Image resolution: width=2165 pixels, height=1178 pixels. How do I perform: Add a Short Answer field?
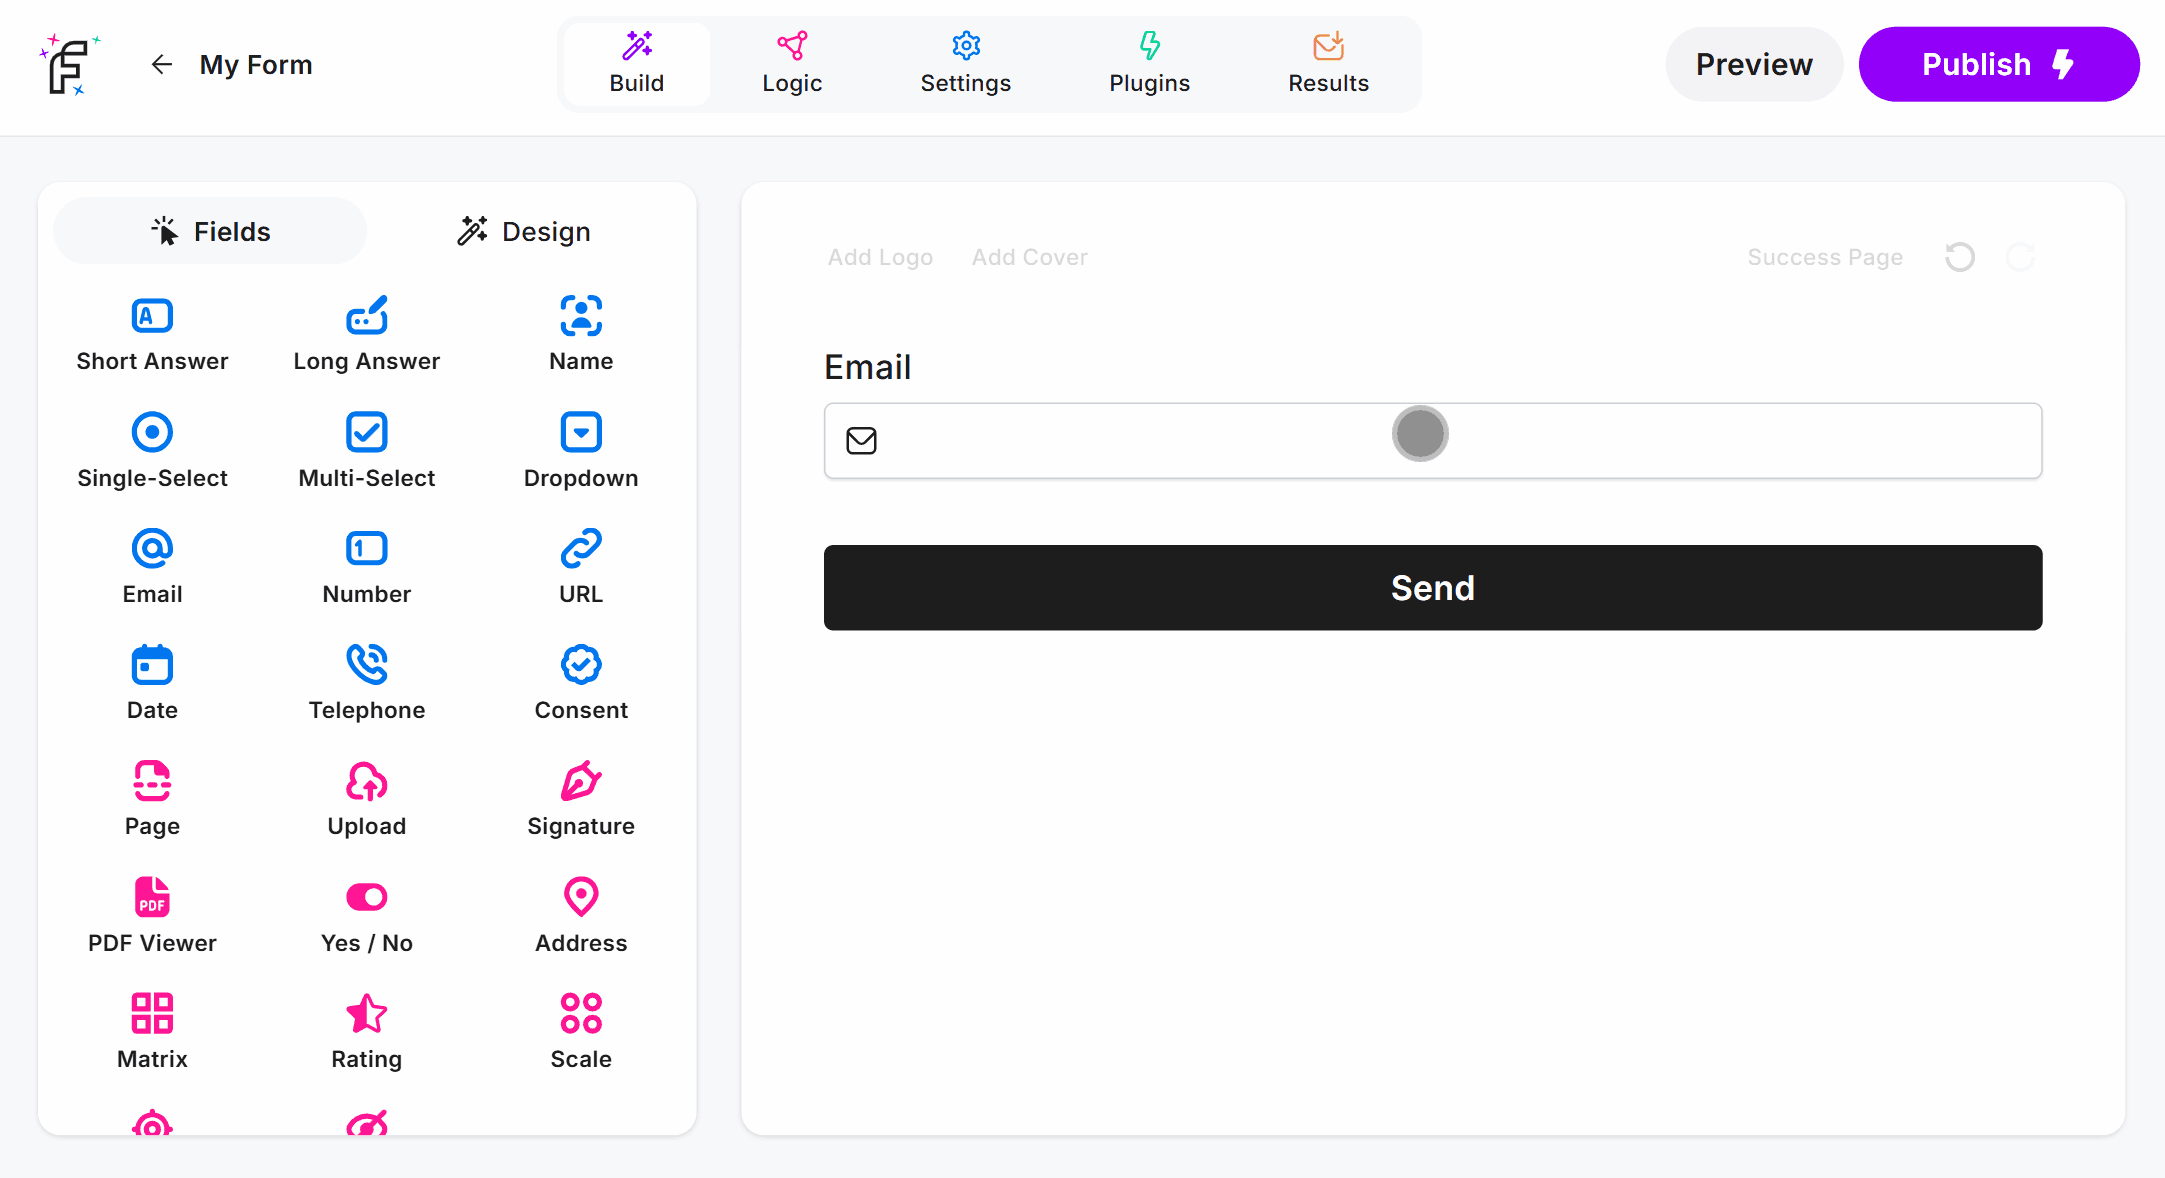(x=152, y=335)
